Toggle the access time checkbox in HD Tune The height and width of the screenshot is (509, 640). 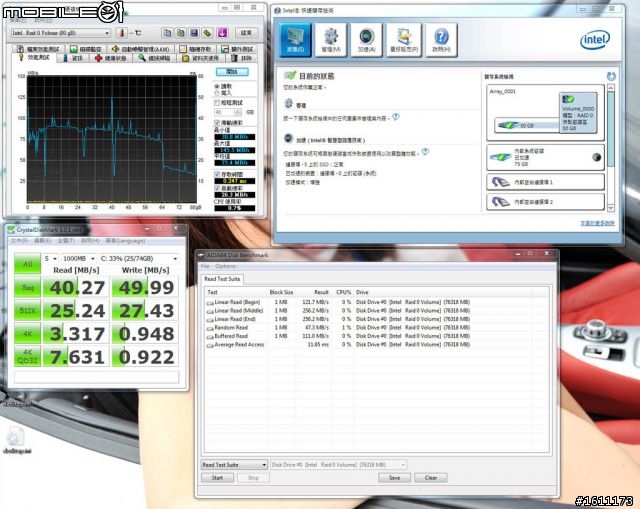pyautogui.click(x=217, y=174)
